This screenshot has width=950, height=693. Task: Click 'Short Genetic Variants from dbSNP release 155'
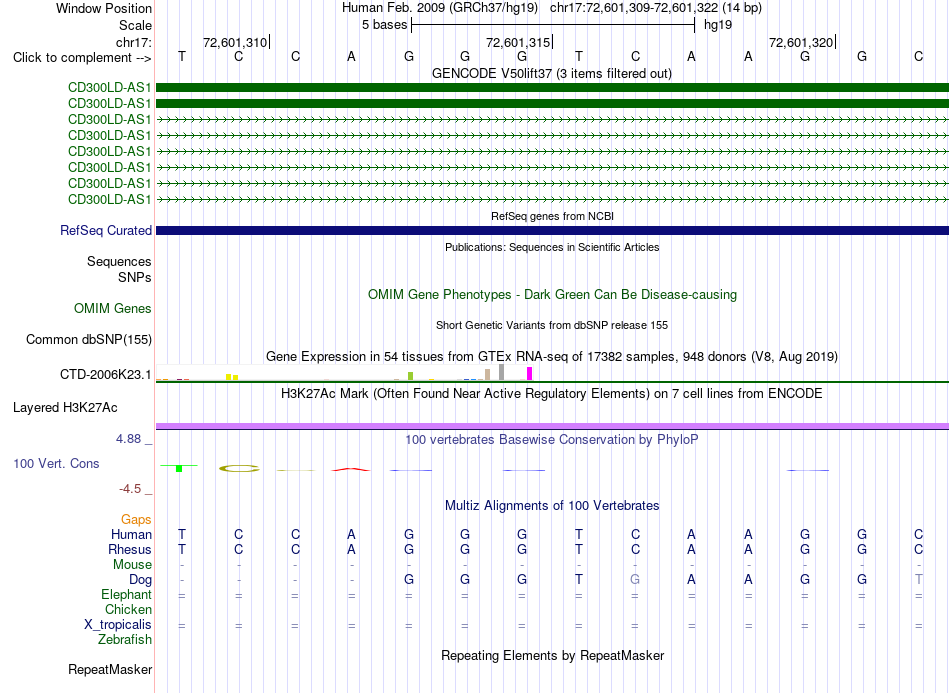tap(552, 325)
